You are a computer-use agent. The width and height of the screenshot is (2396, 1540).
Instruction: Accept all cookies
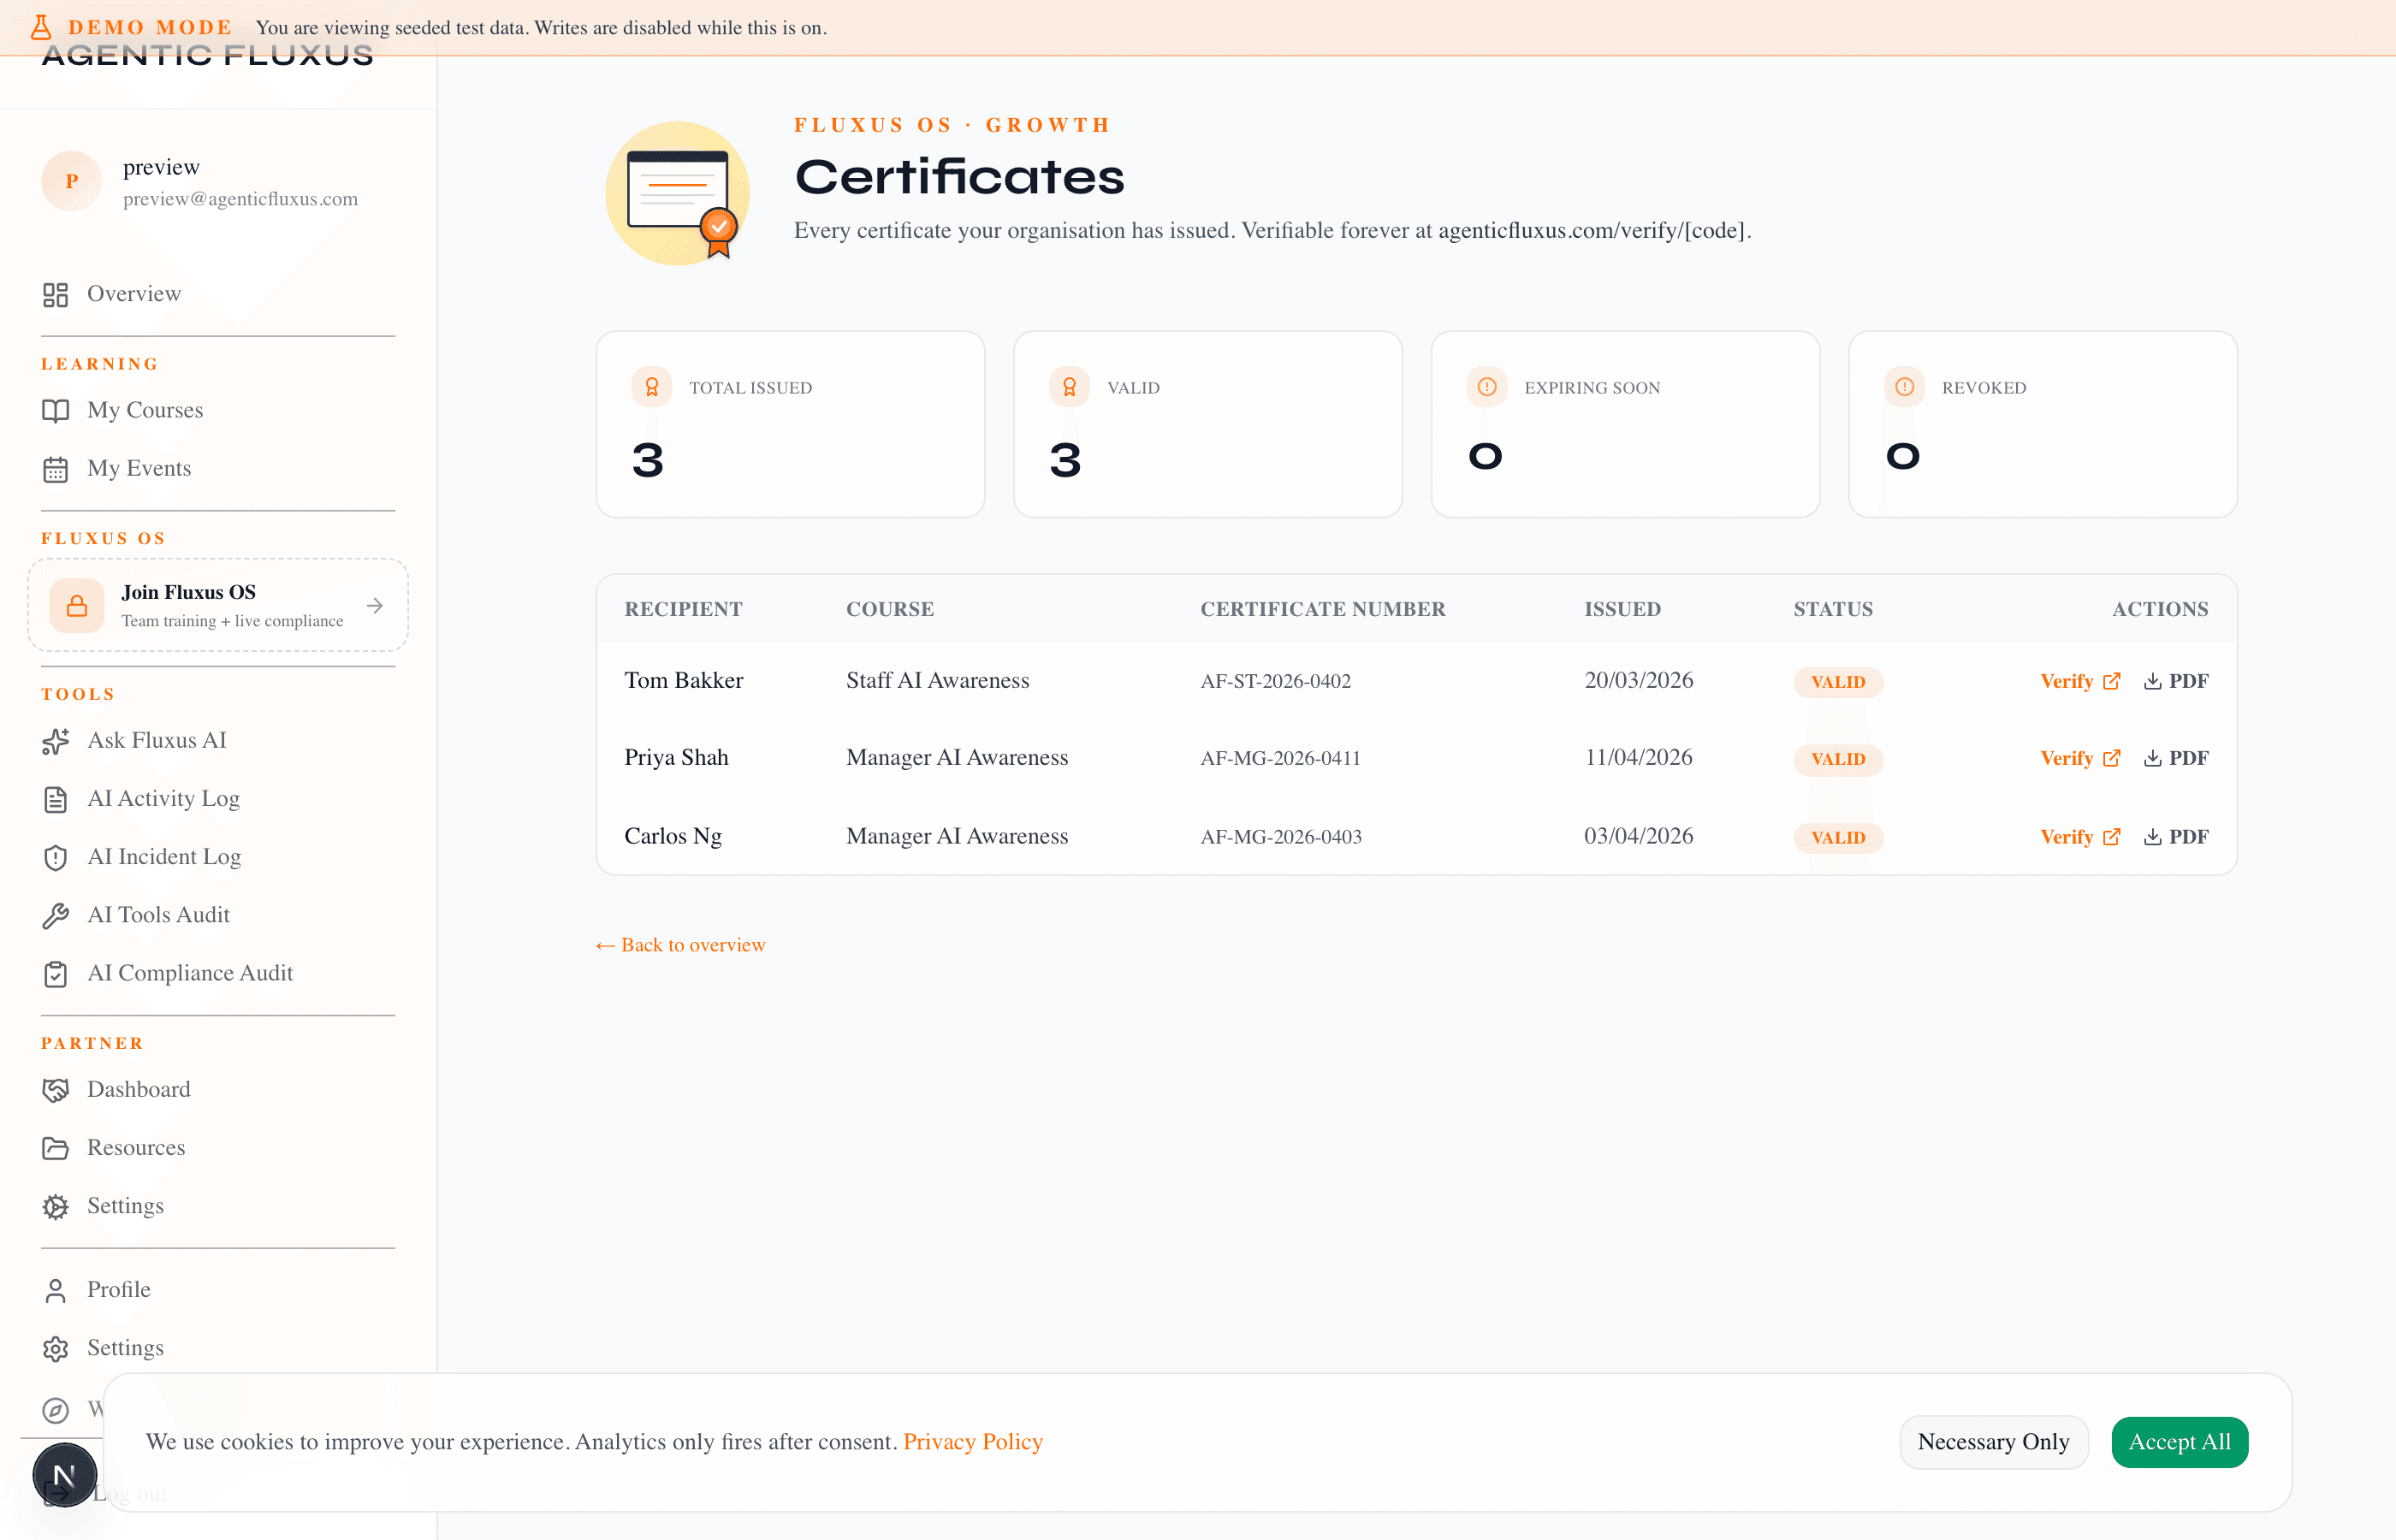tap(2179, 1441)
